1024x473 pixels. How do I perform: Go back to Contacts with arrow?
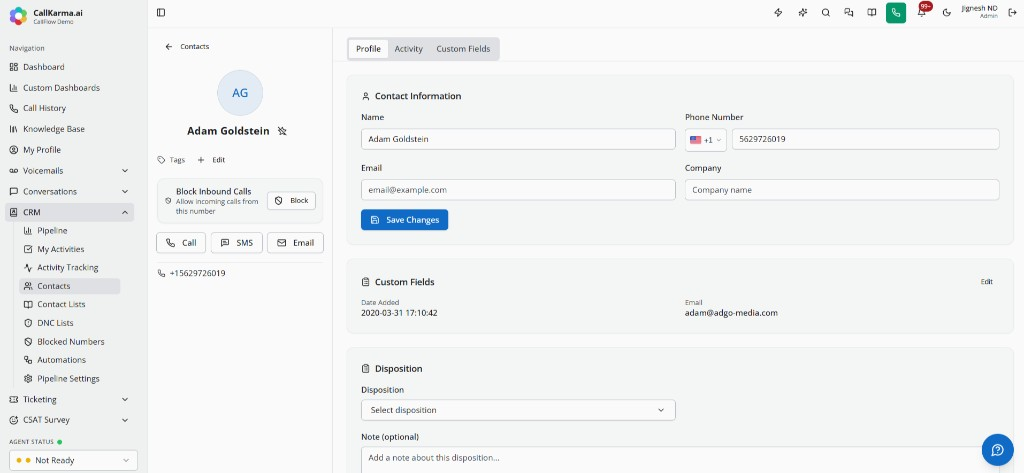(187, 47)
